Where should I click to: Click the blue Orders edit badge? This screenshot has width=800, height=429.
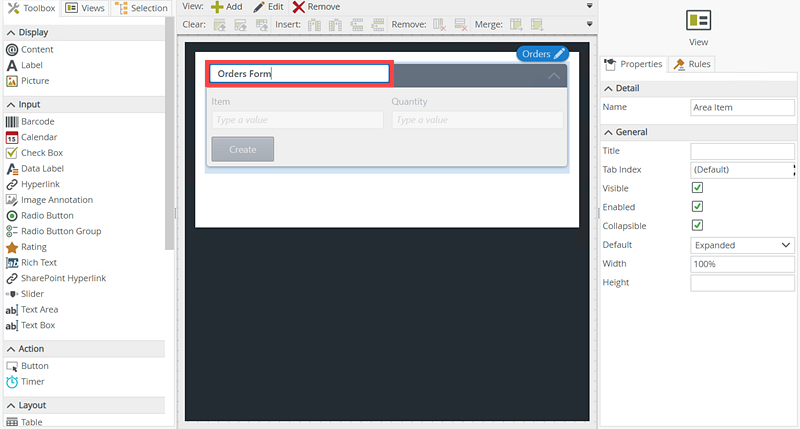543,54
